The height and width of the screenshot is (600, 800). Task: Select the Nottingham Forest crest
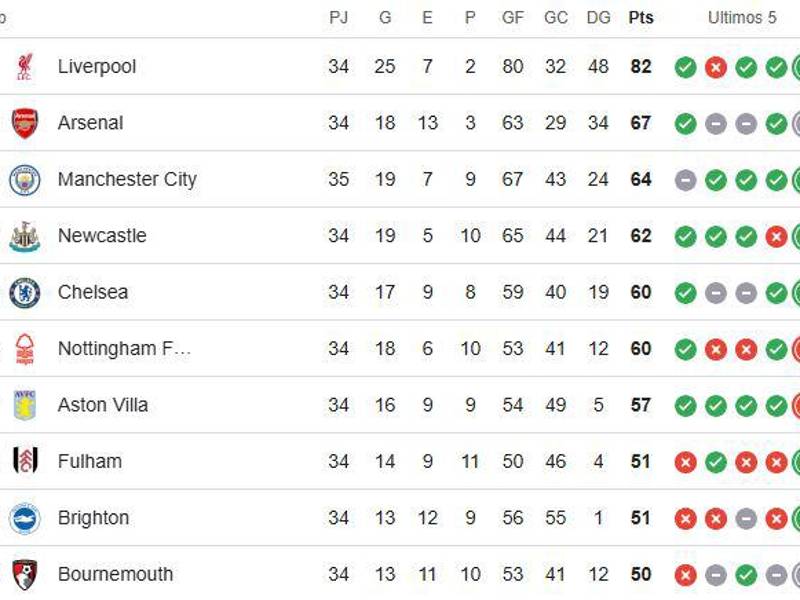click(x=25, y=348)
